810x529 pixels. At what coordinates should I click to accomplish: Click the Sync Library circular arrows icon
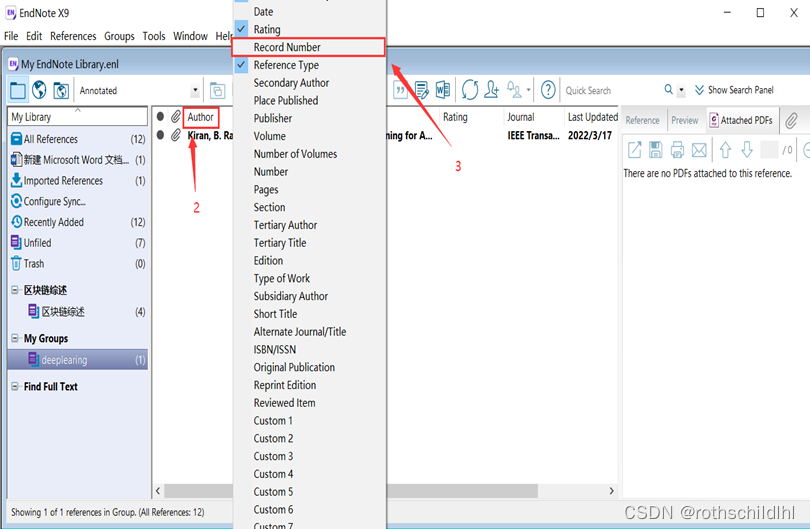pos(470,90)
